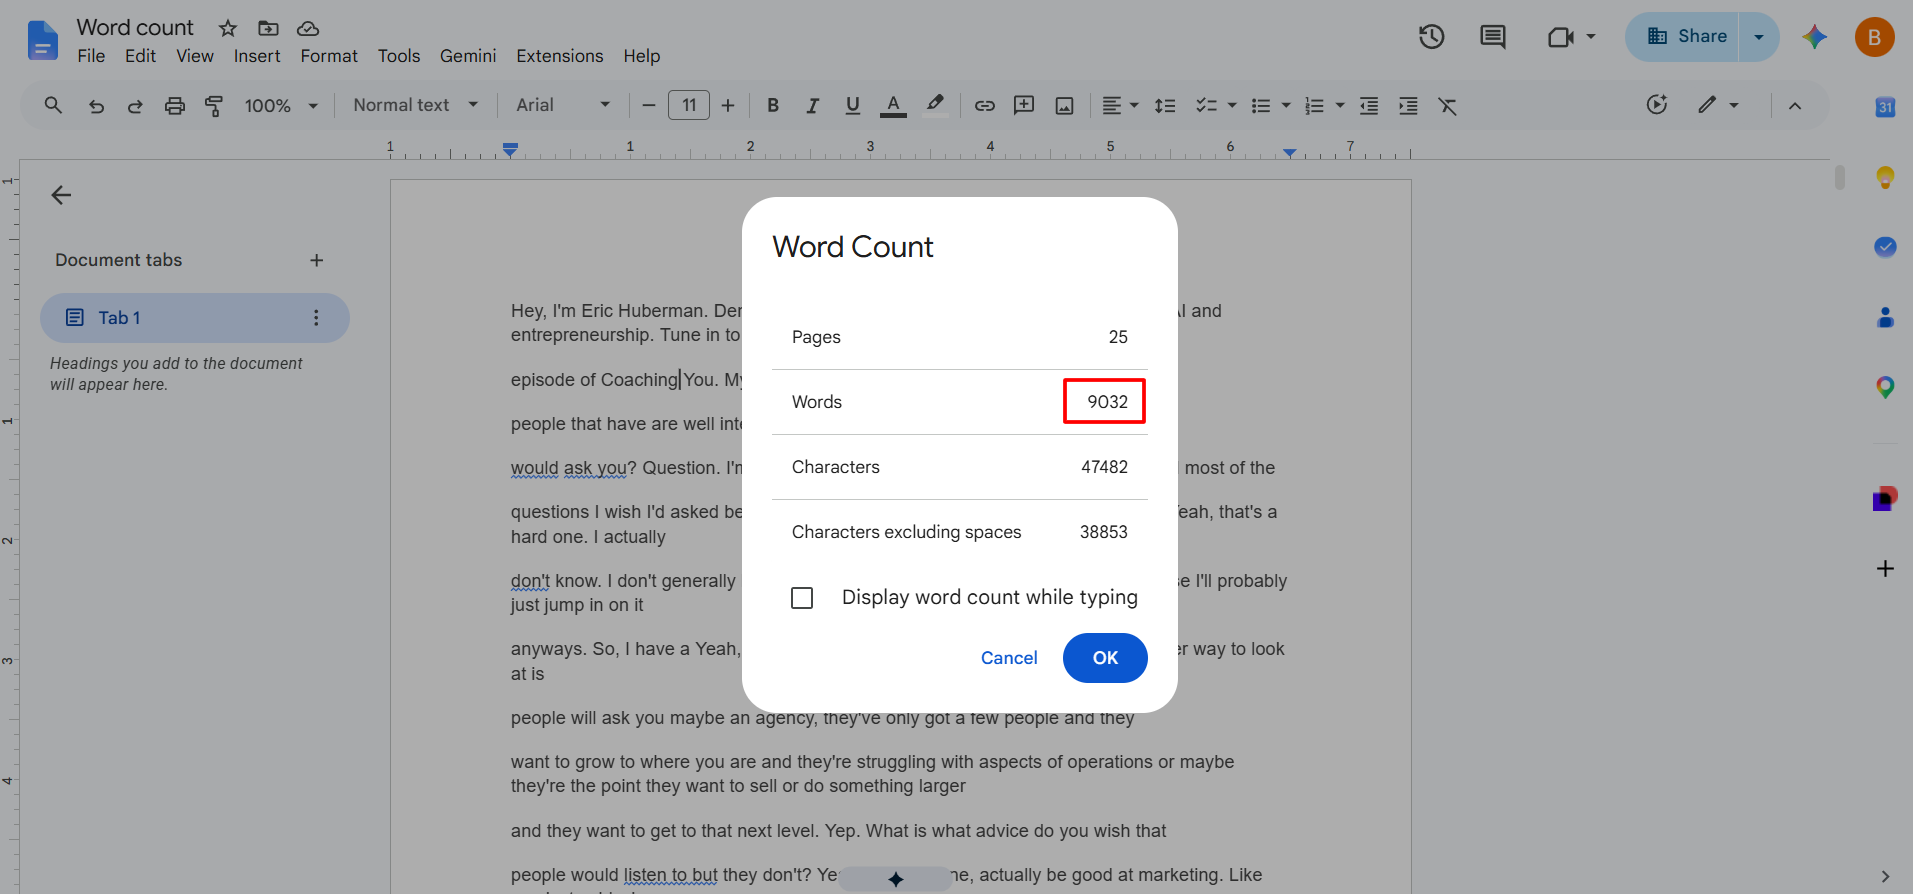This screenshot has width=1913, height=894.
Task: Open the comments history icon
Action: (x=1493, y=37)
